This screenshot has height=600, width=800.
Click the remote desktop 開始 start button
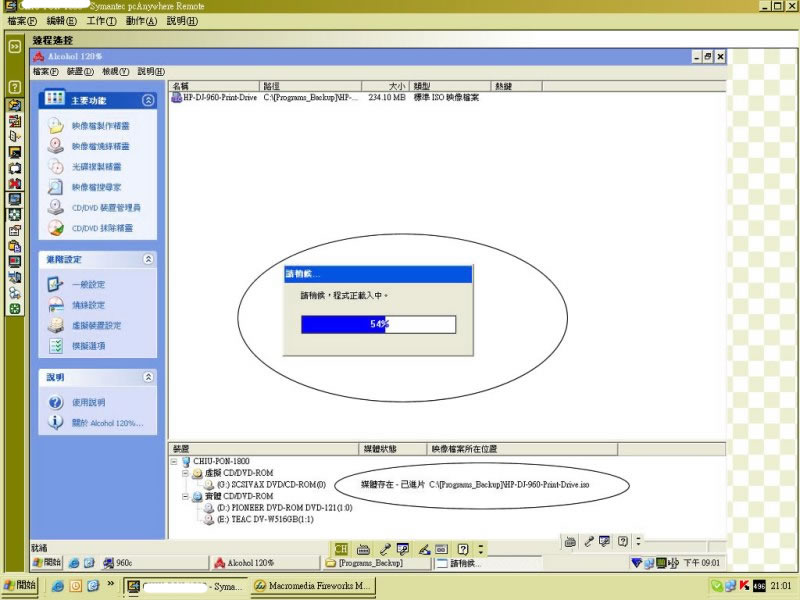pyautogui.click(x=47, y=563)
